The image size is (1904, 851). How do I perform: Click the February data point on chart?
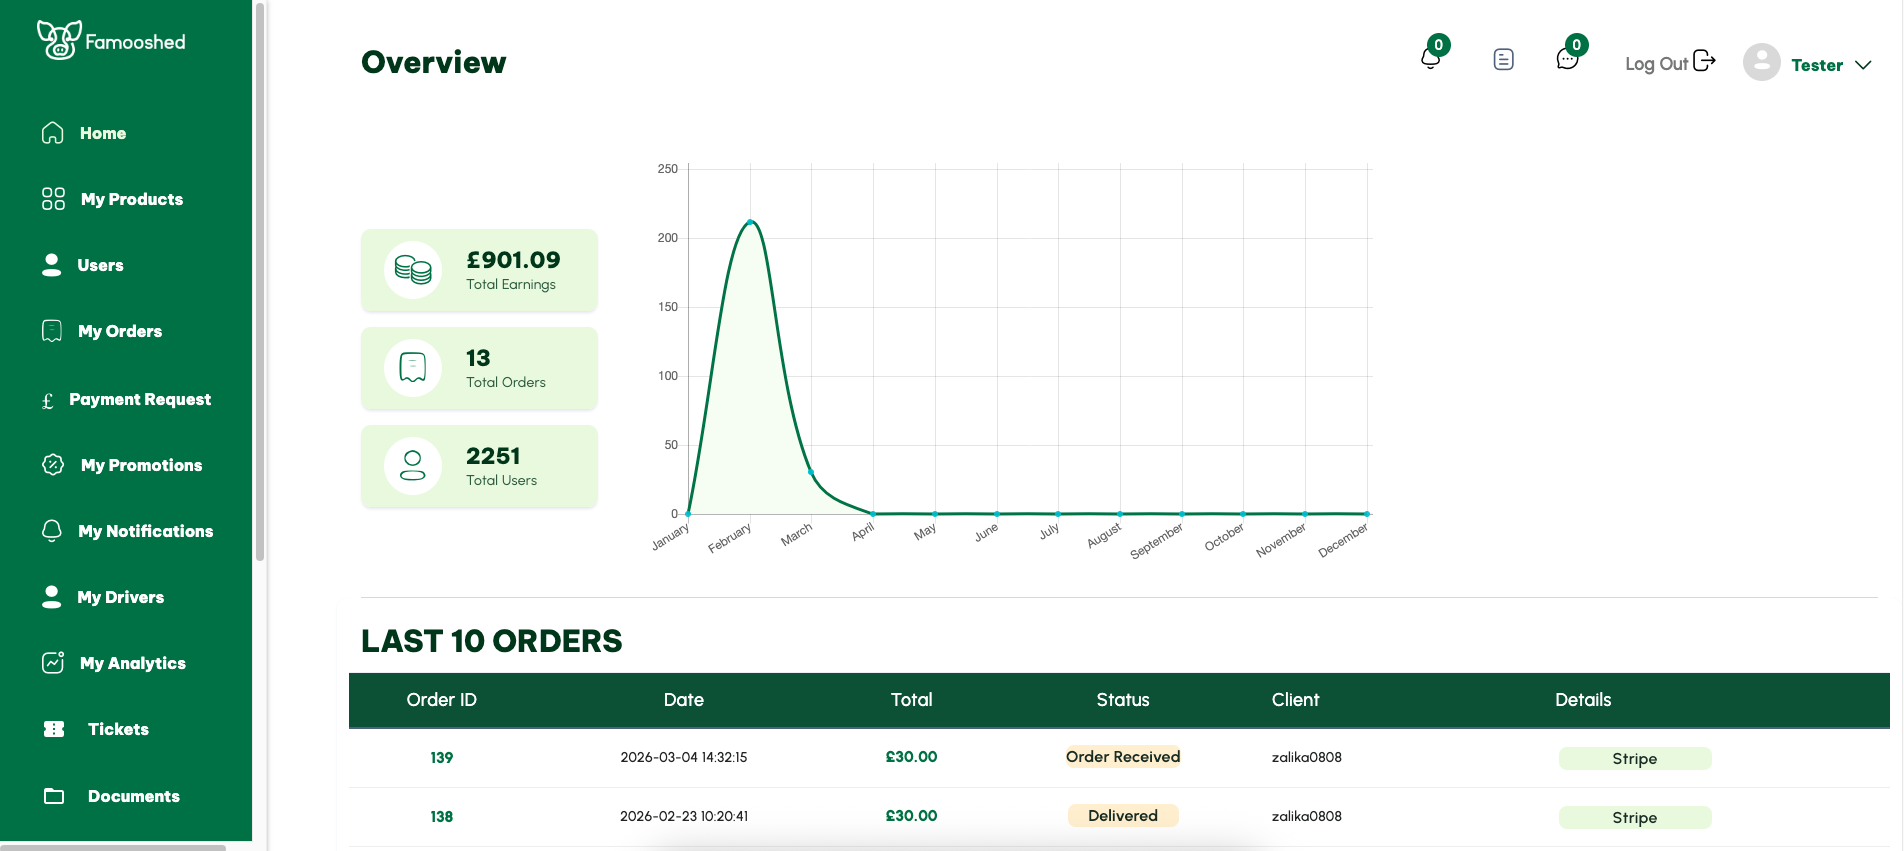pyautogui.click(x=750, y=222)
